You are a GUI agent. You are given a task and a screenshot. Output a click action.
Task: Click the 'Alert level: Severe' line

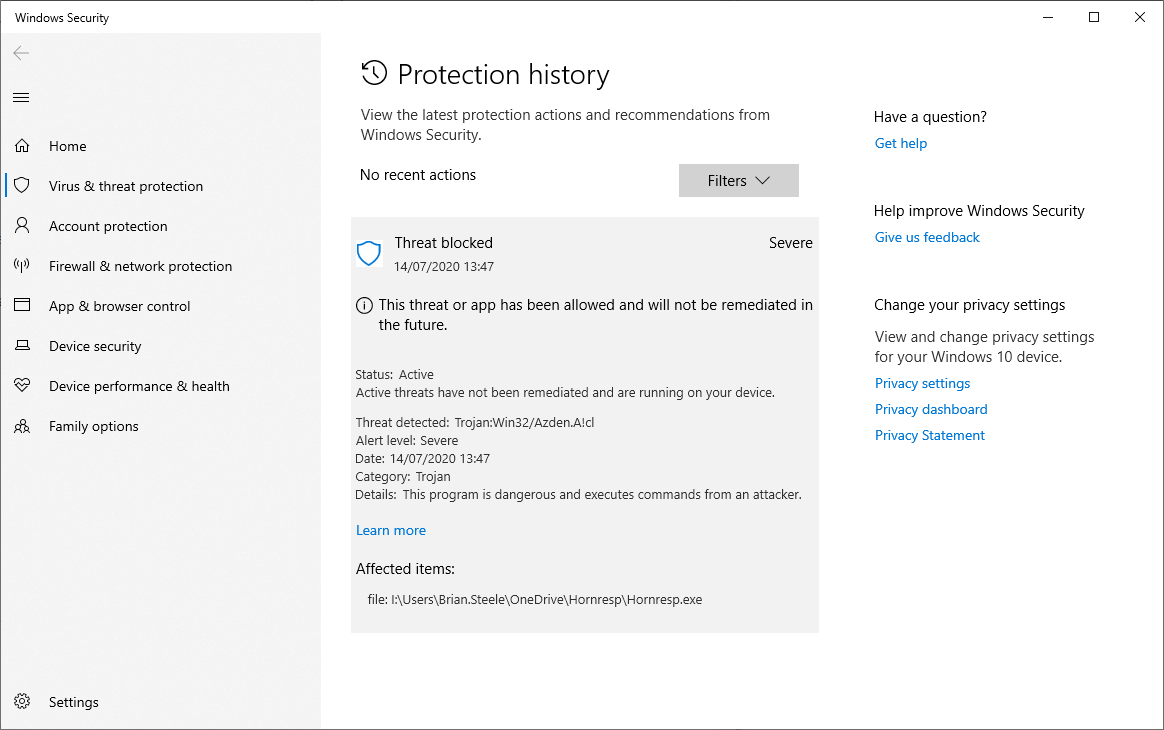coord(406,440)
